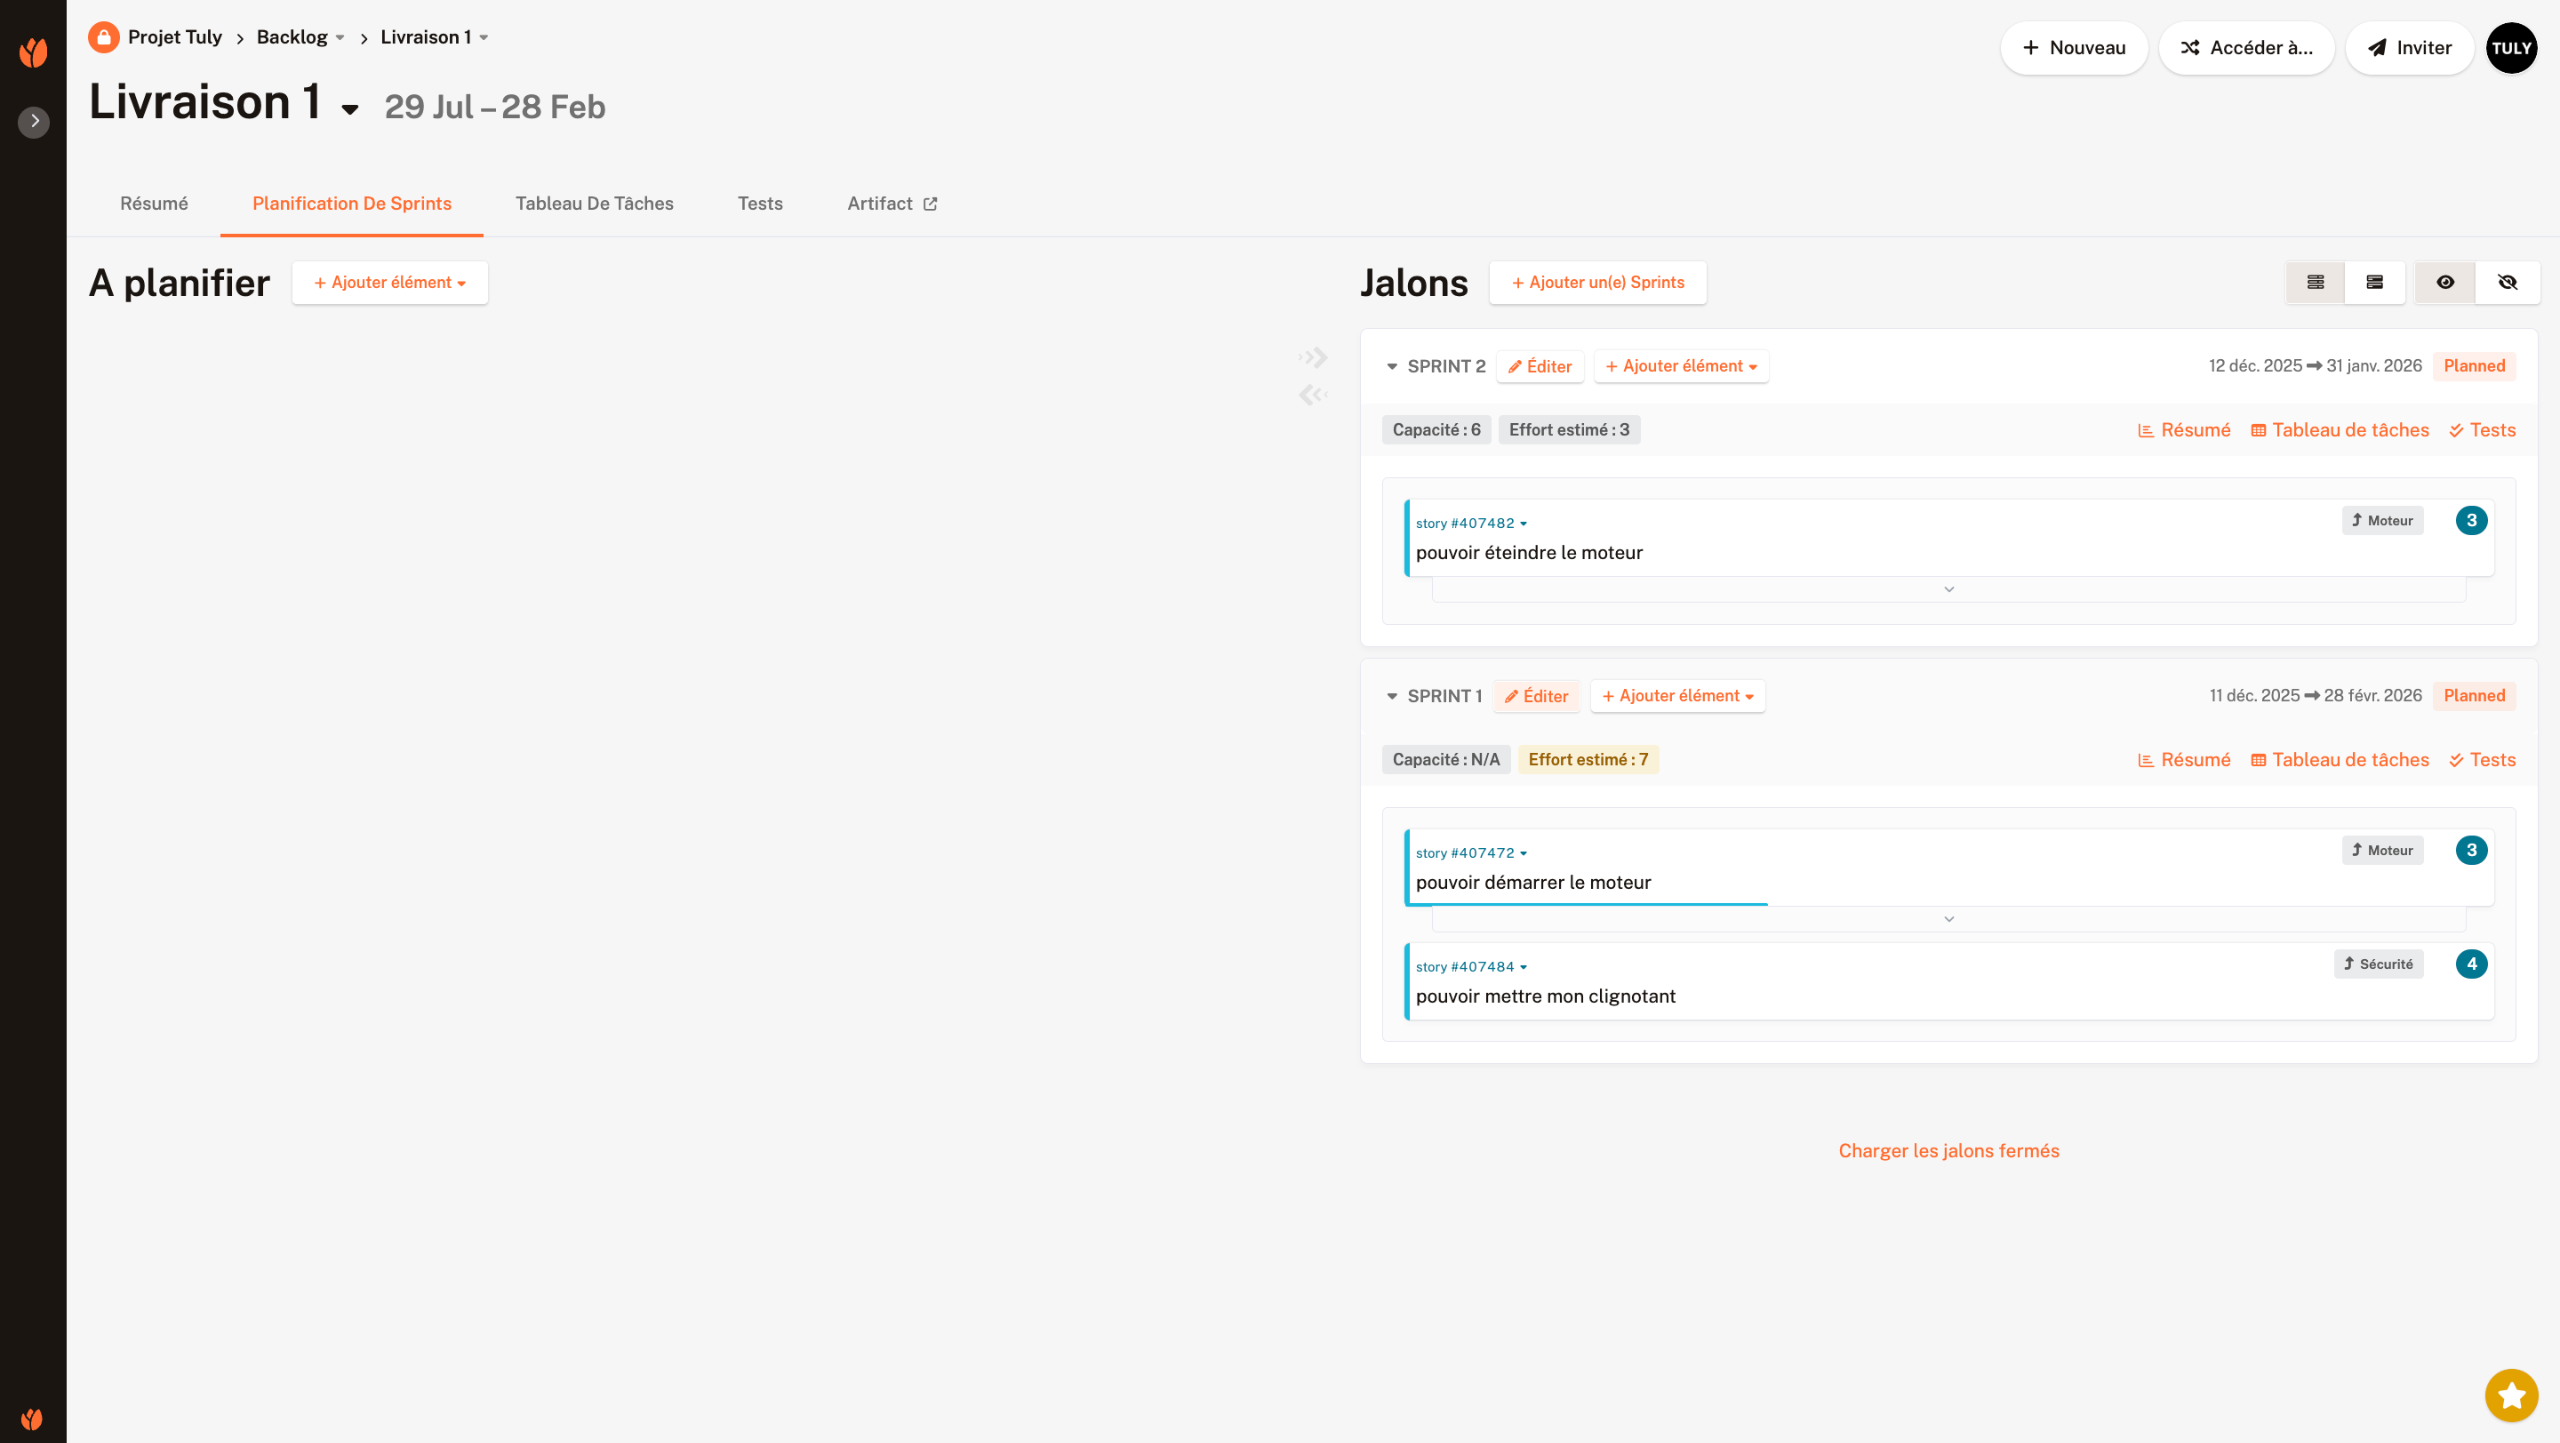Click the move-right double chevron arrows
The width and height of the screenshot is (2560, 1443).
pyautogui.click(x=1313, y=357)
